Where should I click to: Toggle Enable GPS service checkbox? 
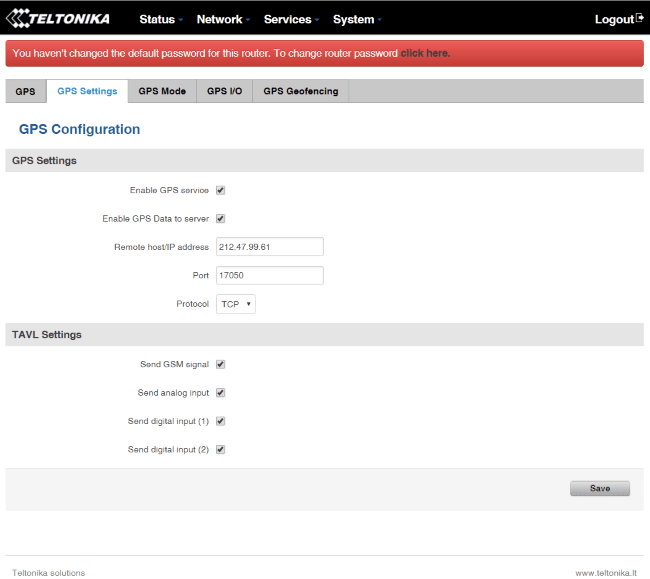click(x=220, y=190)
